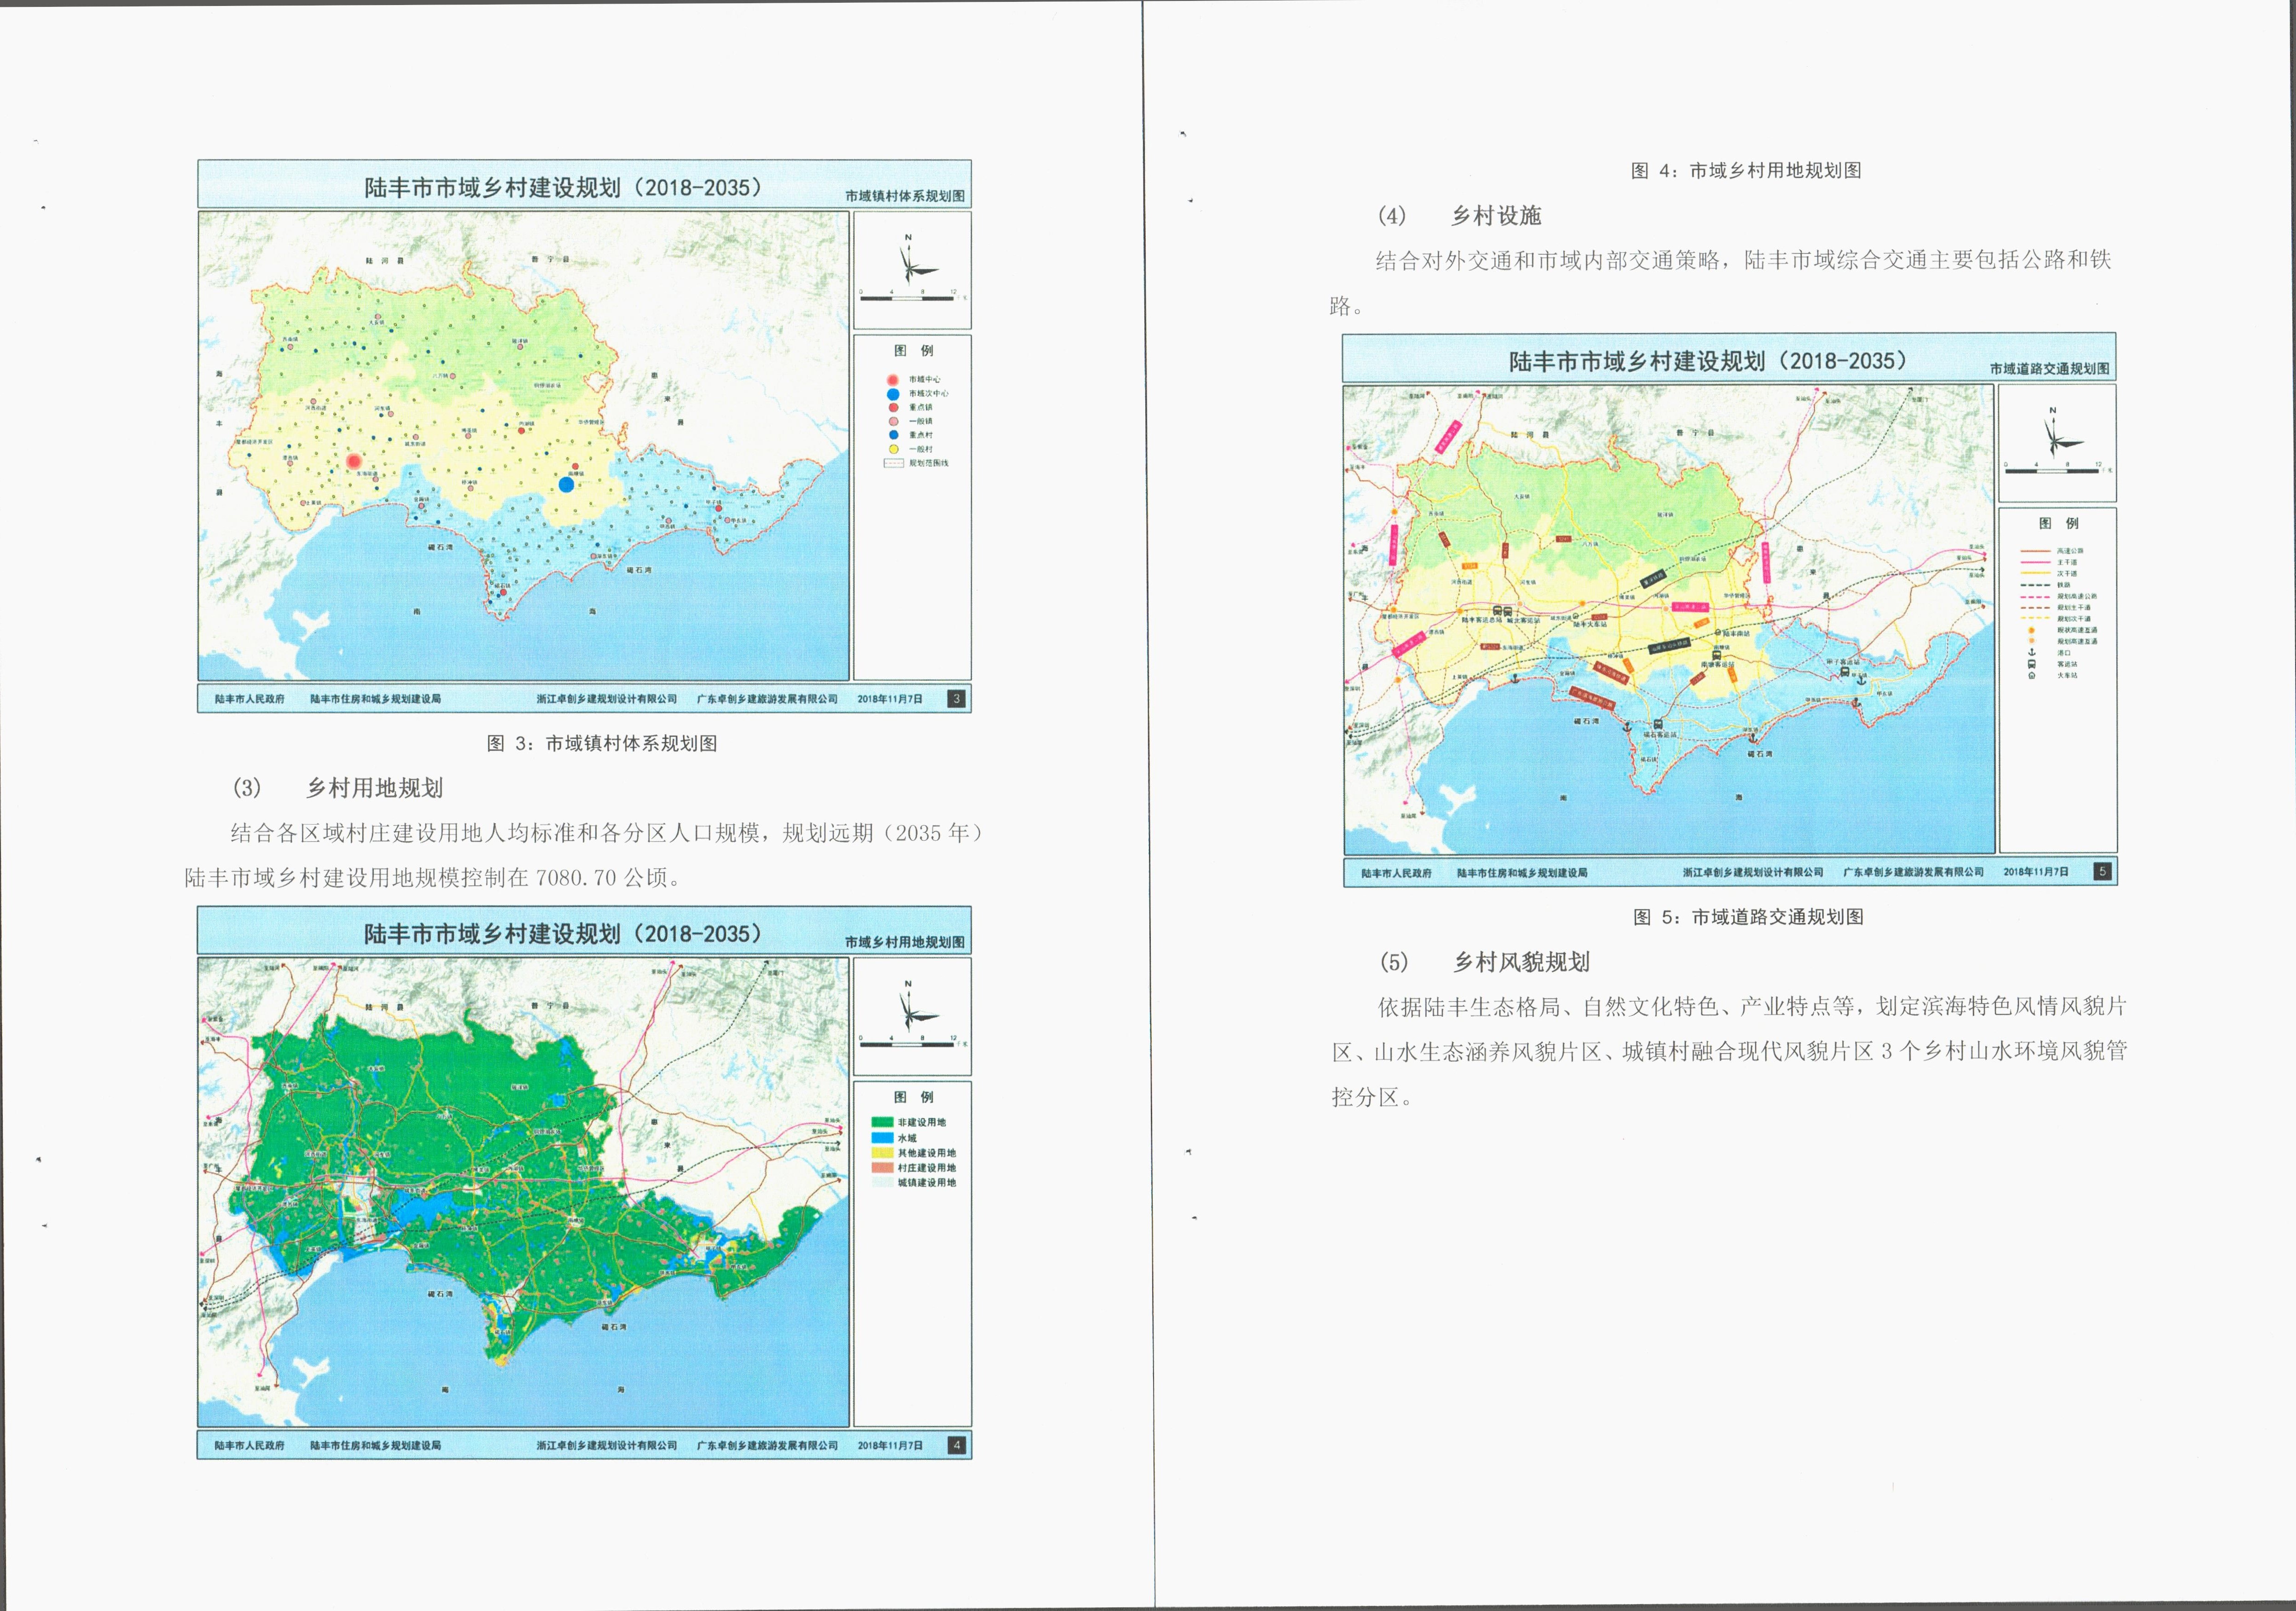Screen dimensions: 2296x1611
Task: Click the paragraph line starting 依据陆丰生态格局
Action: (1752, 1006)
